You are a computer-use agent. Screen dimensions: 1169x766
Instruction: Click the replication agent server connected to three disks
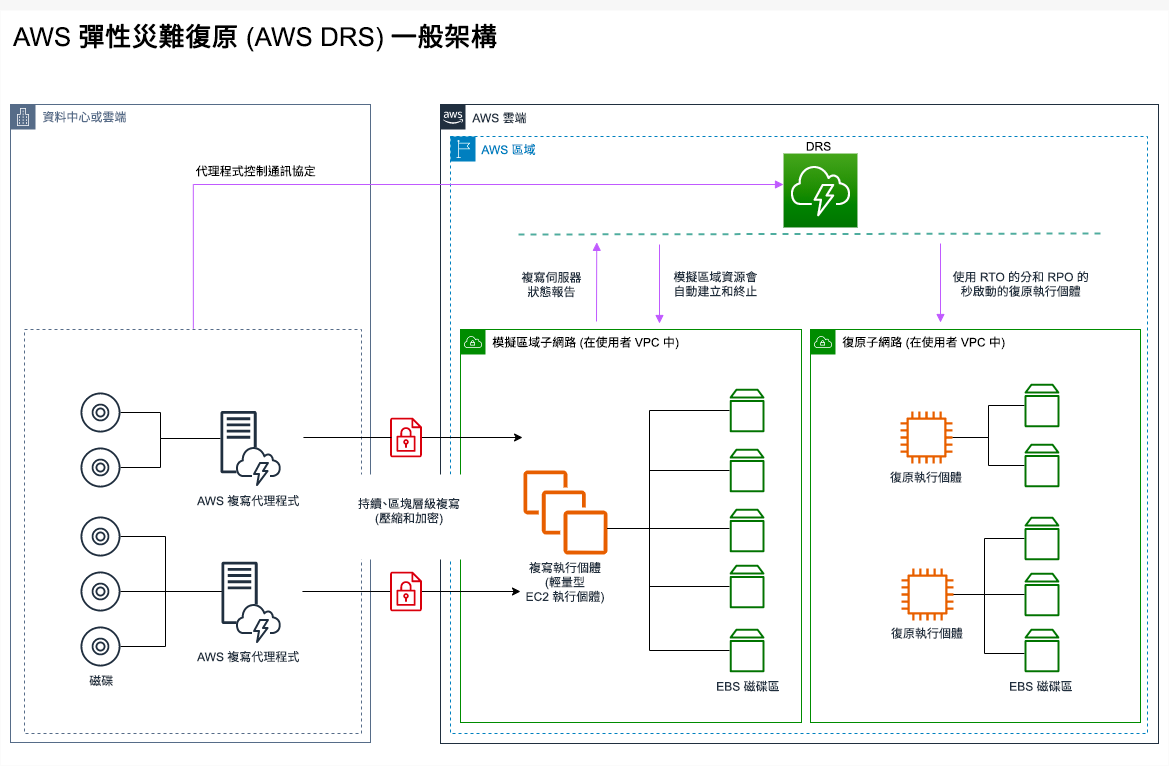(x=250, y=602)
